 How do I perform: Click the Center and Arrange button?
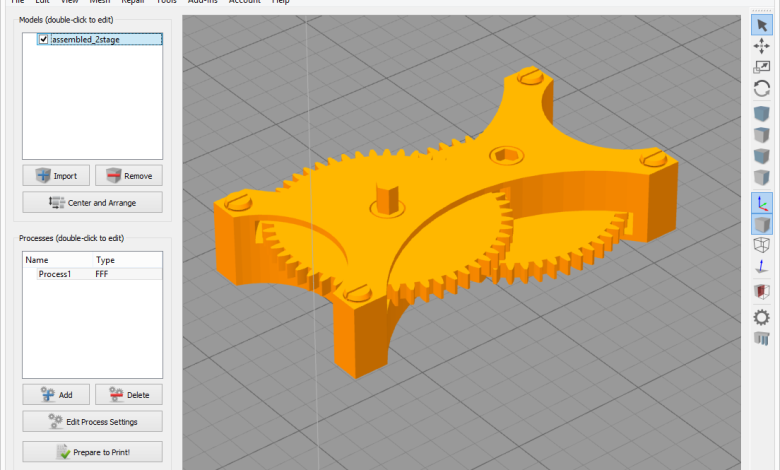[x=92, y=203]
